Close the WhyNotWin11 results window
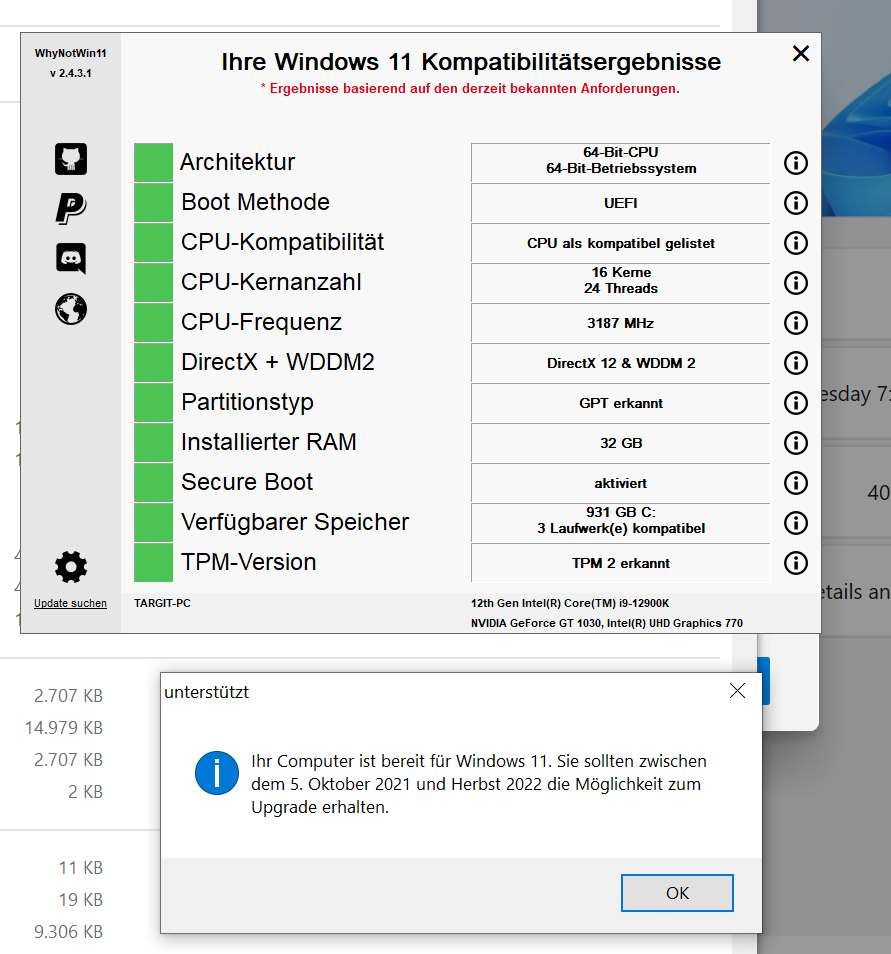891x954 pixels. [x=801, y=54]
